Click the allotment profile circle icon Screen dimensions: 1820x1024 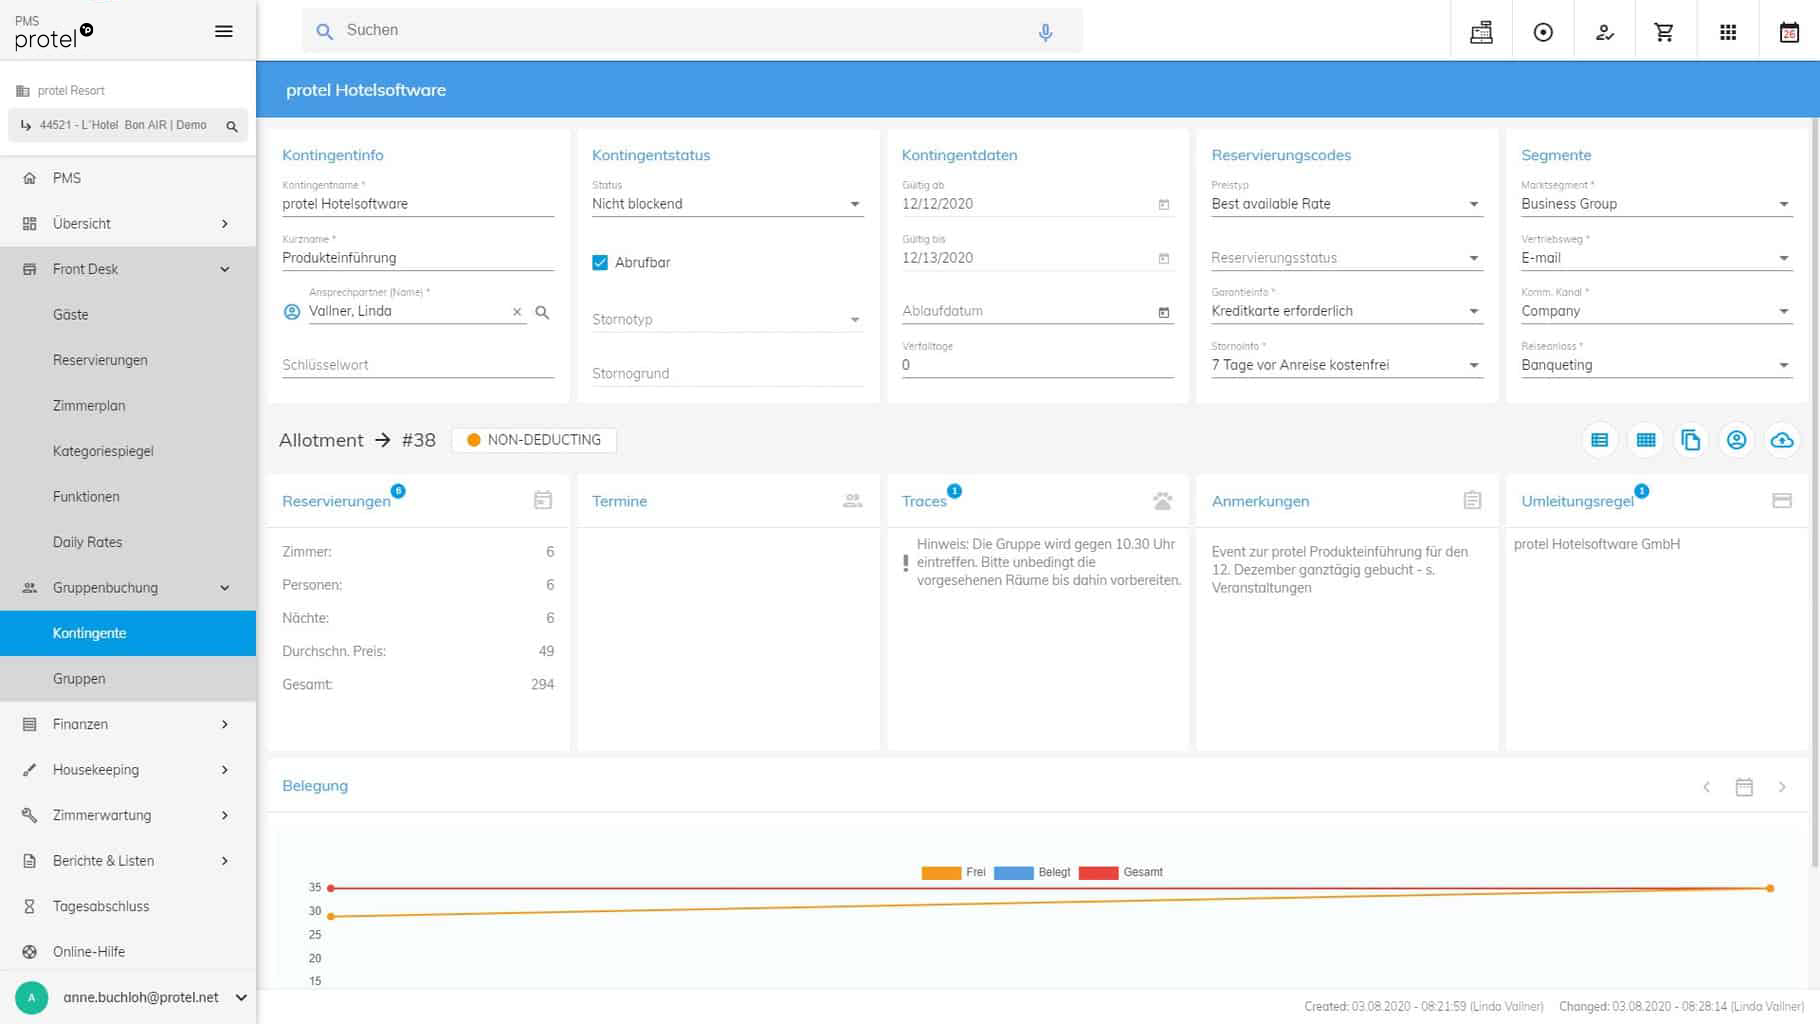[x=1737, y=440]
